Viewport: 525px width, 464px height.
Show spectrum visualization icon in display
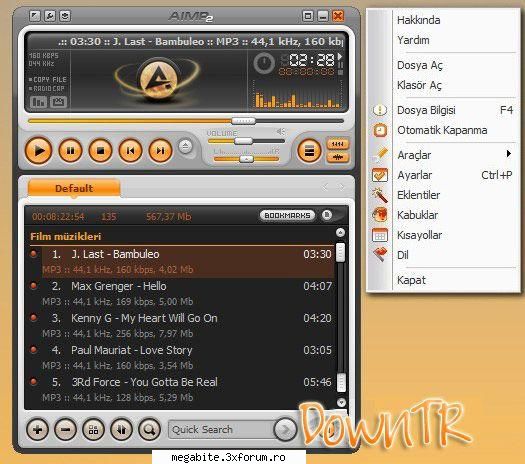click(x=38, y=102)
